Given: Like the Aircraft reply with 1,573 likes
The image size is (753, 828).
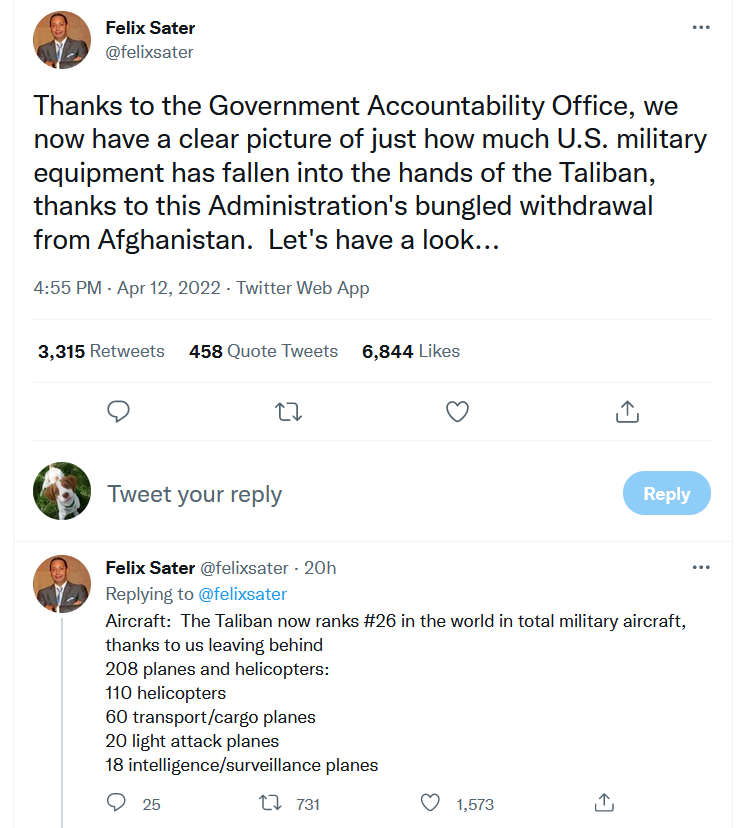Looking at the screenshot, I should 430,803.
